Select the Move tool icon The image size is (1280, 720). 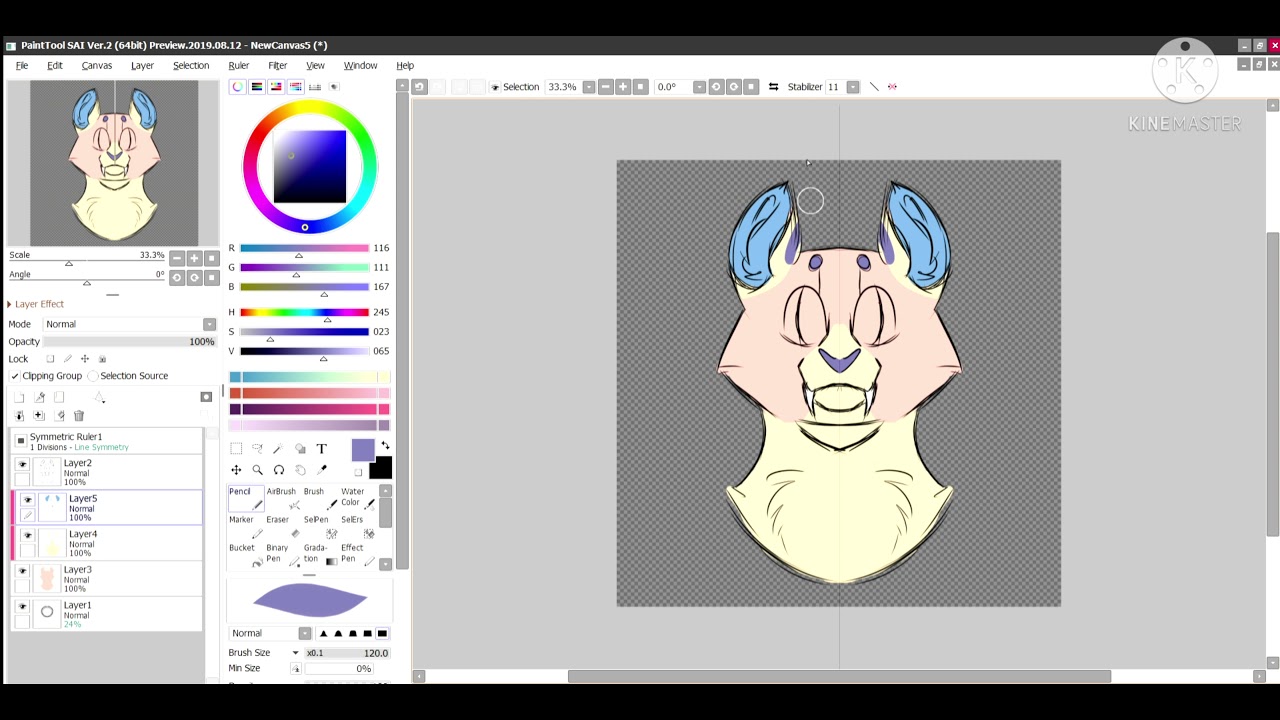pyautogui.click(x=236, y=470)
